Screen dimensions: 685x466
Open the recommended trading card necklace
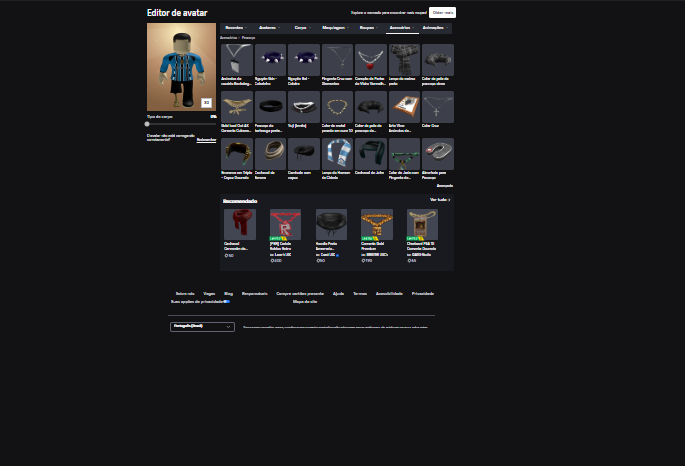point(422,224)
